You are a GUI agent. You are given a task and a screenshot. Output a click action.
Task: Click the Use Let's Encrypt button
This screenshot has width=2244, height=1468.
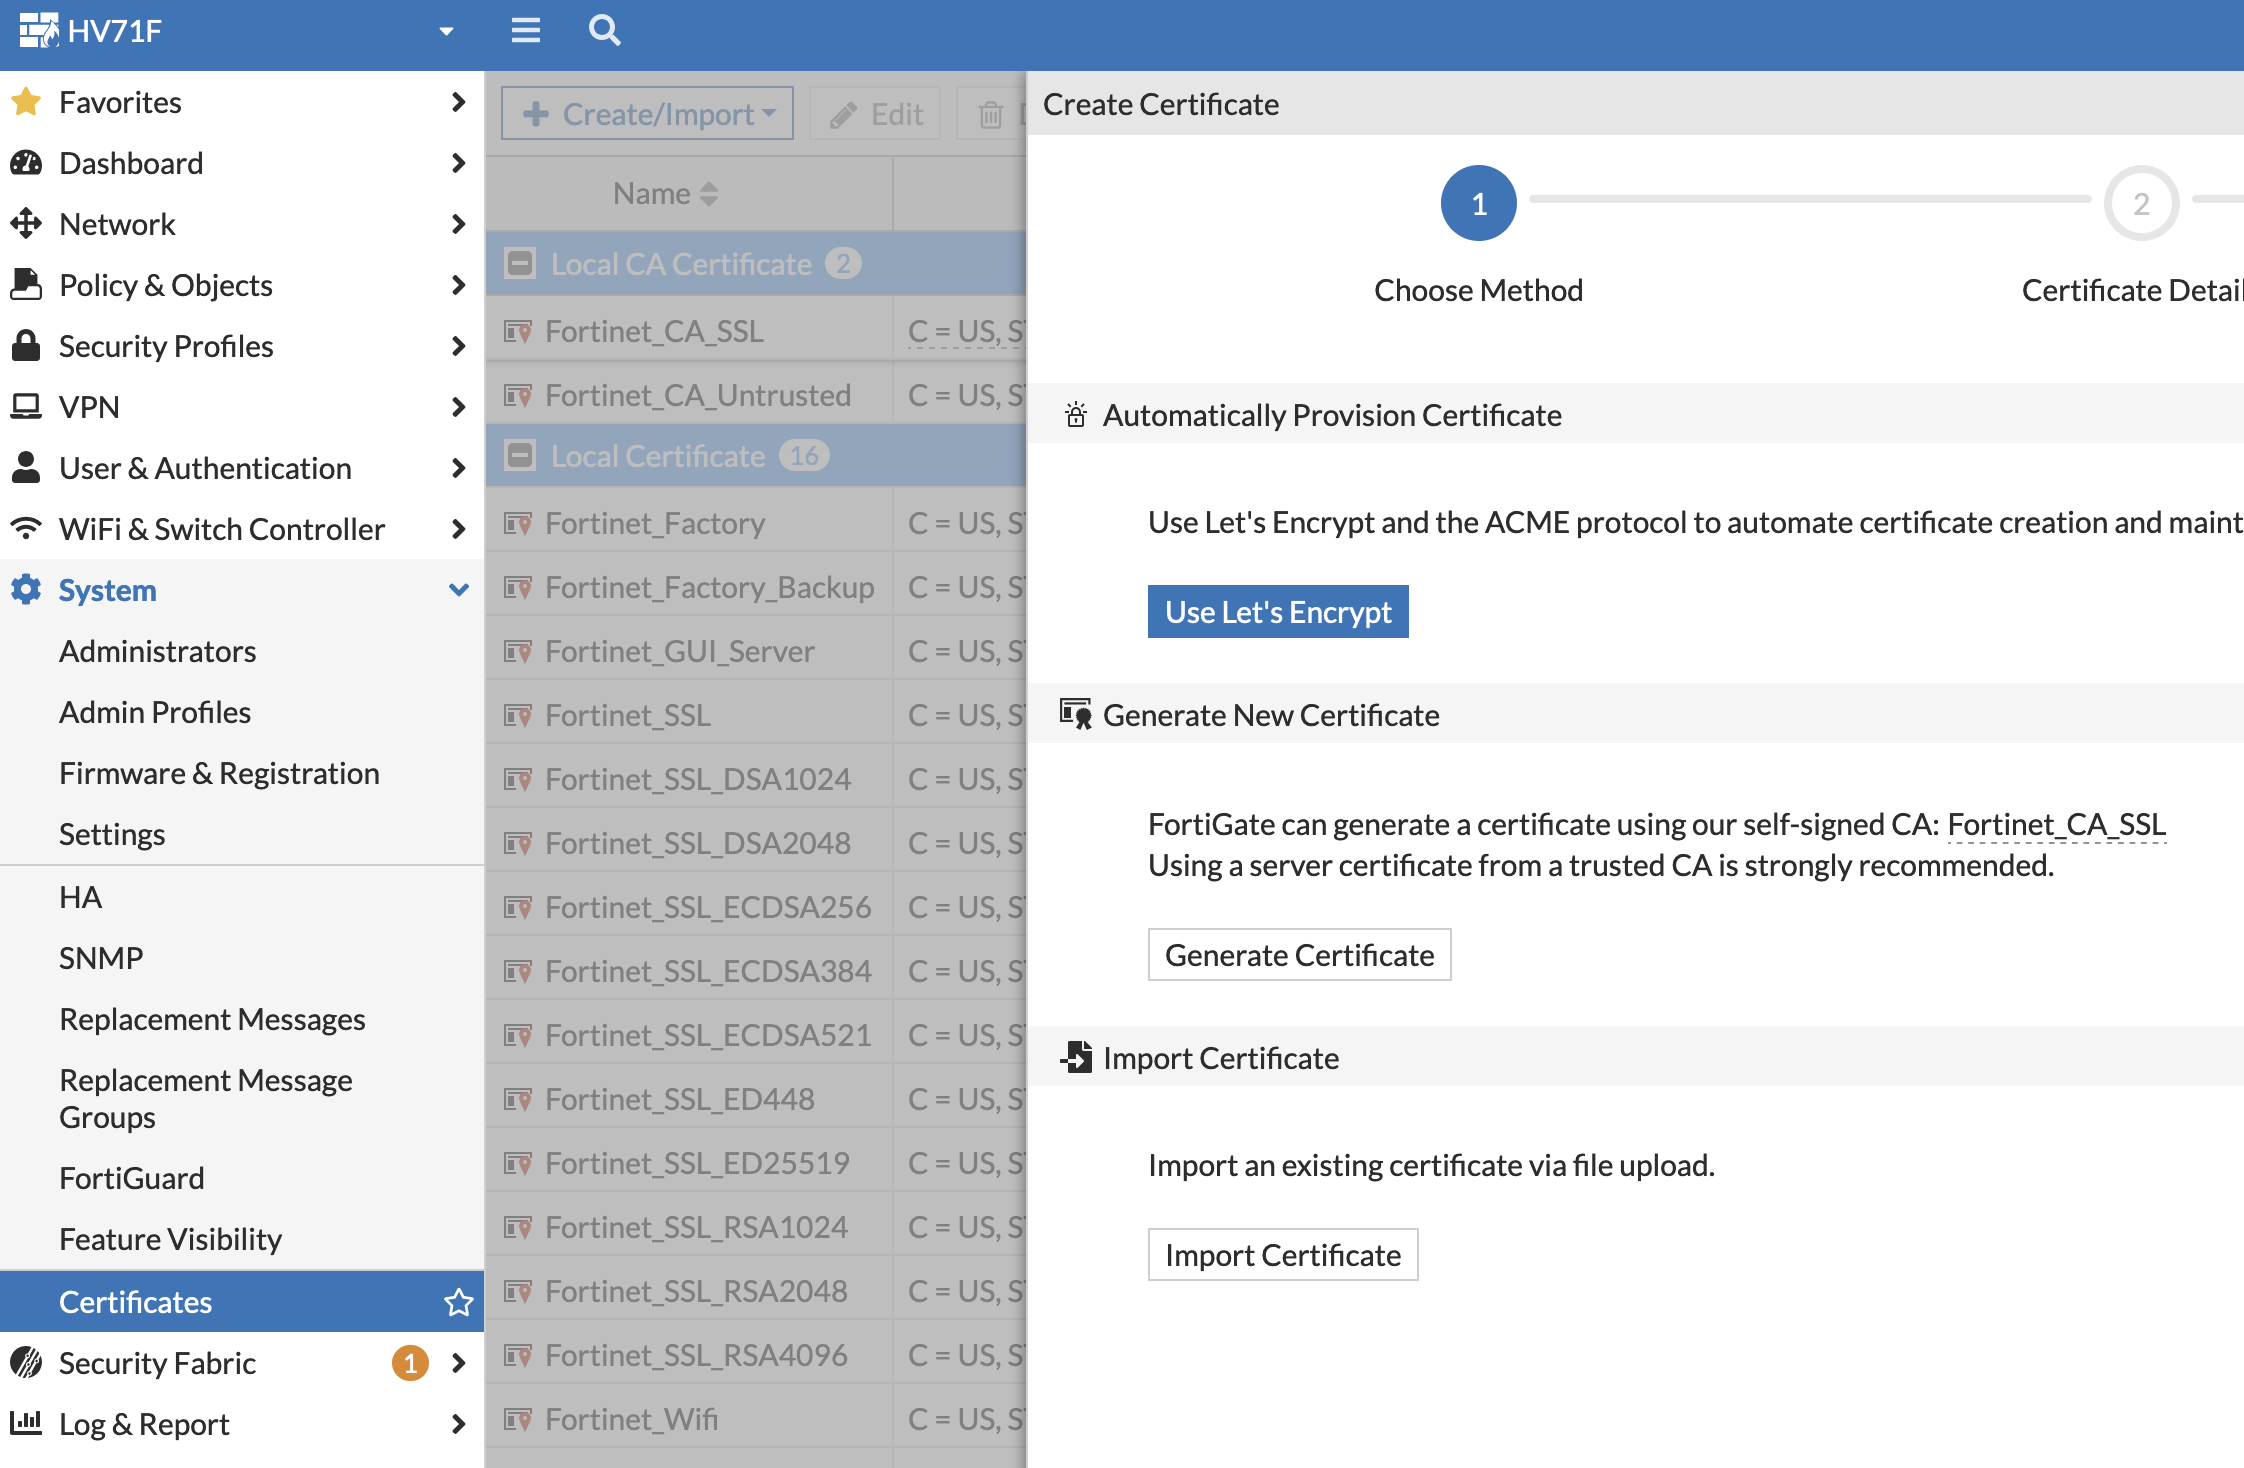pyautogui.click(x=1277, y=612)
